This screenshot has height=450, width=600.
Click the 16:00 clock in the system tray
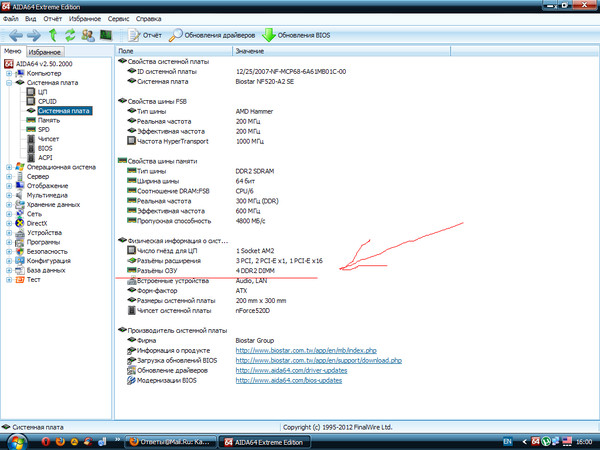584,442
